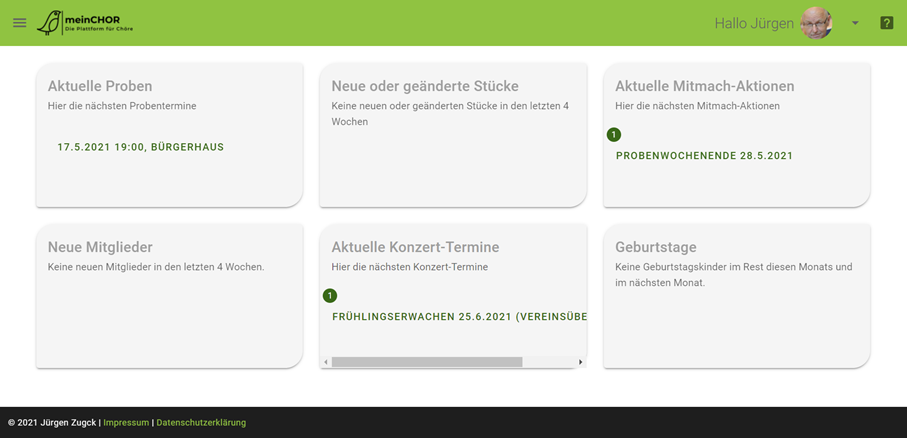Open the hamburger navigation menu
Image resolution: width=907 pixels, height=438 pixels.
[x=20, y=23]
